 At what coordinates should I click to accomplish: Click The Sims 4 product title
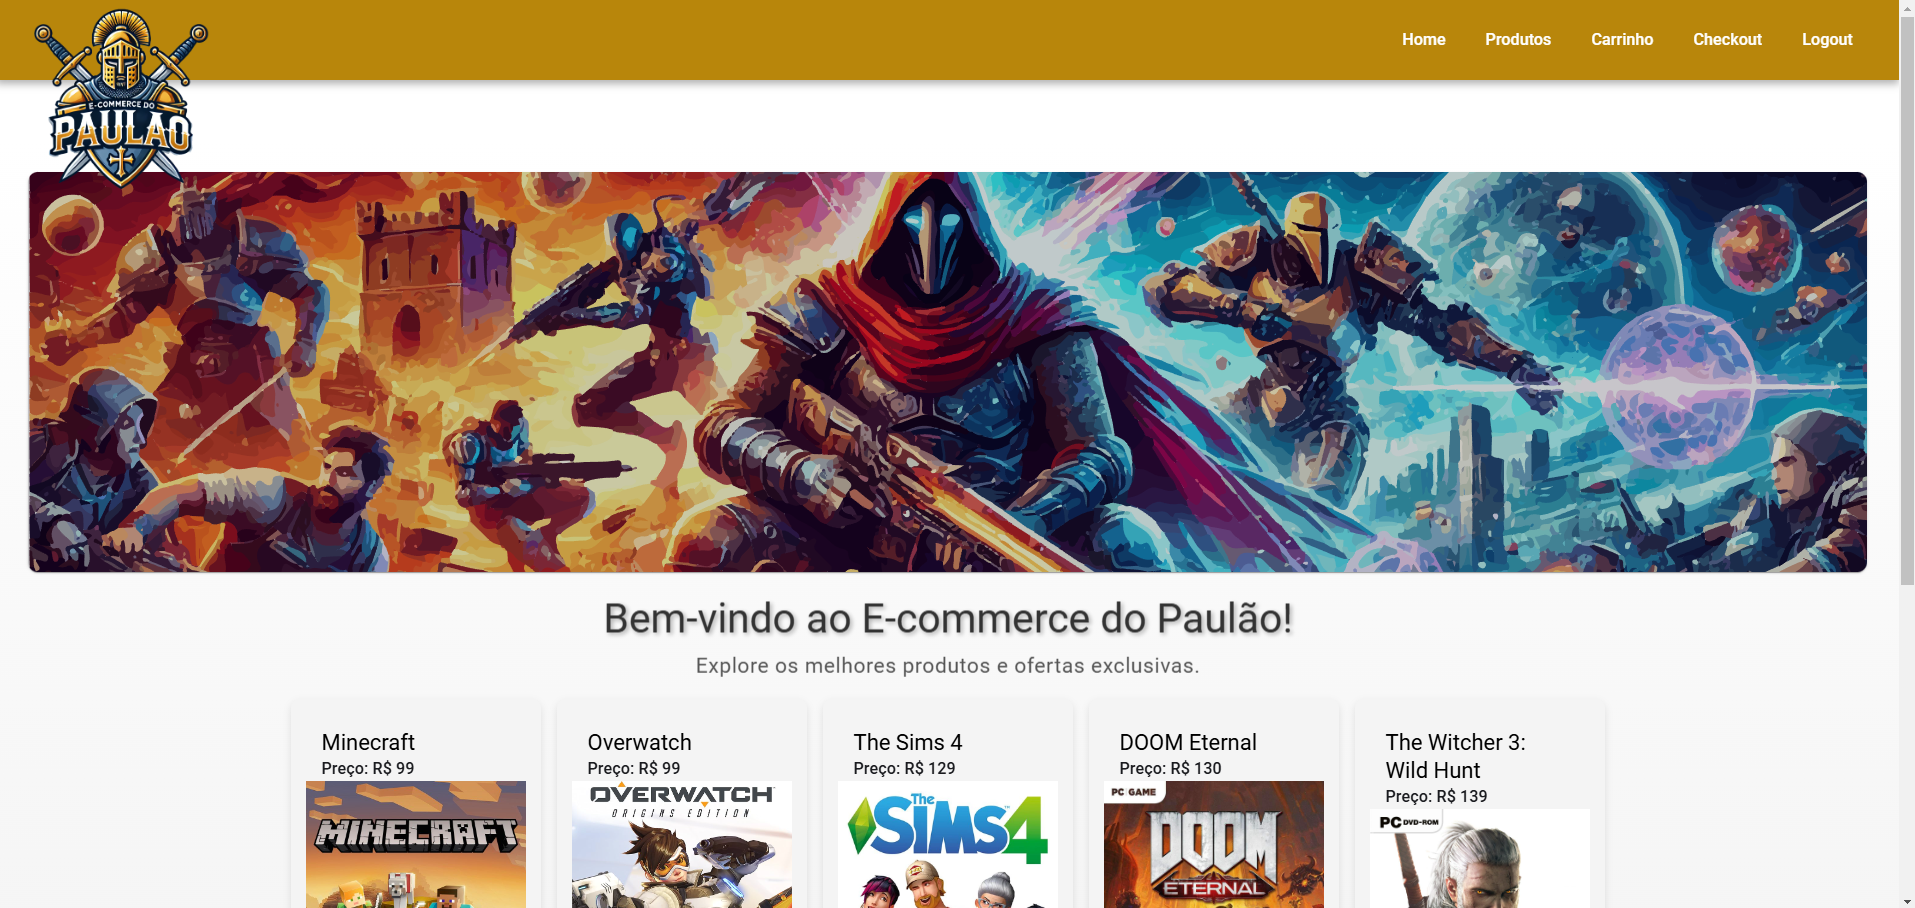pyautogui.click(x=907, y=742)
